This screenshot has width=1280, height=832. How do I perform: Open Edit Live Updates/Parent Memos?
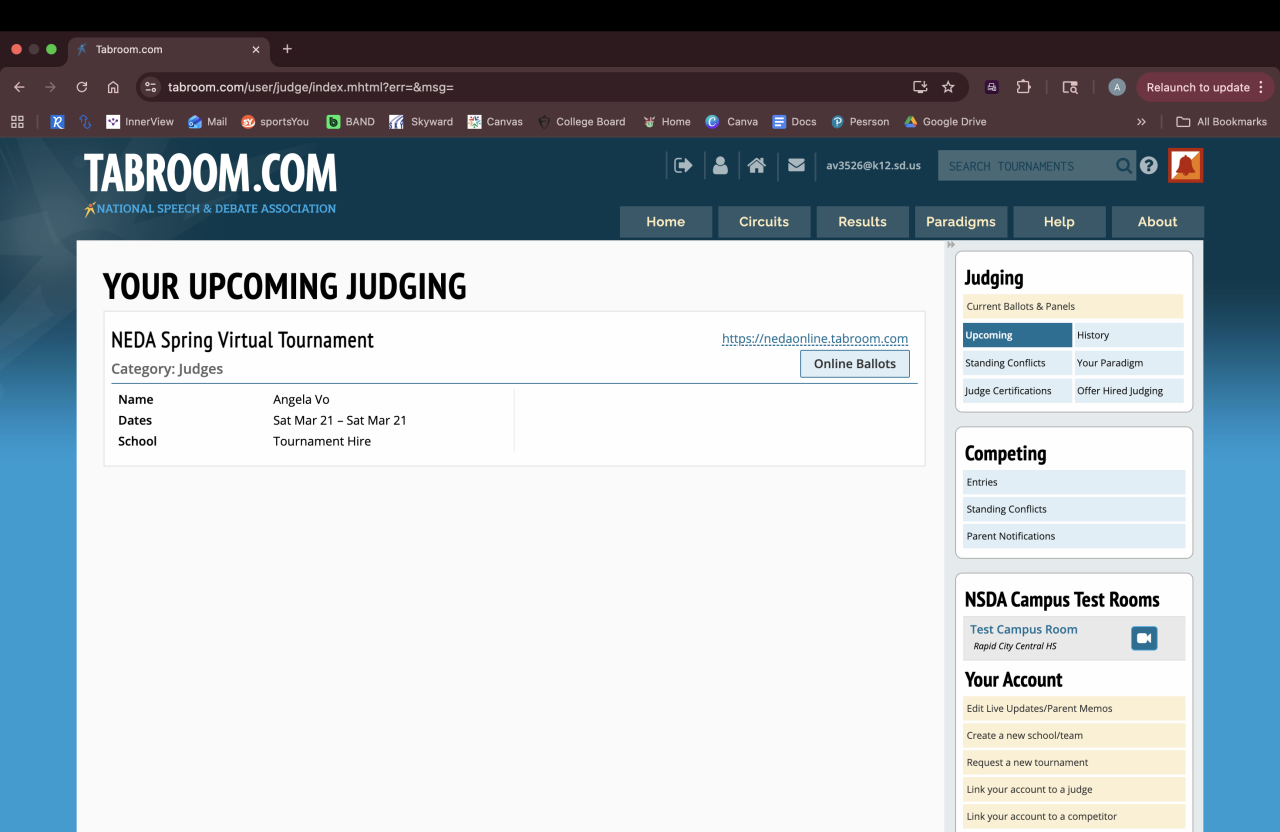pos(1074,708)
